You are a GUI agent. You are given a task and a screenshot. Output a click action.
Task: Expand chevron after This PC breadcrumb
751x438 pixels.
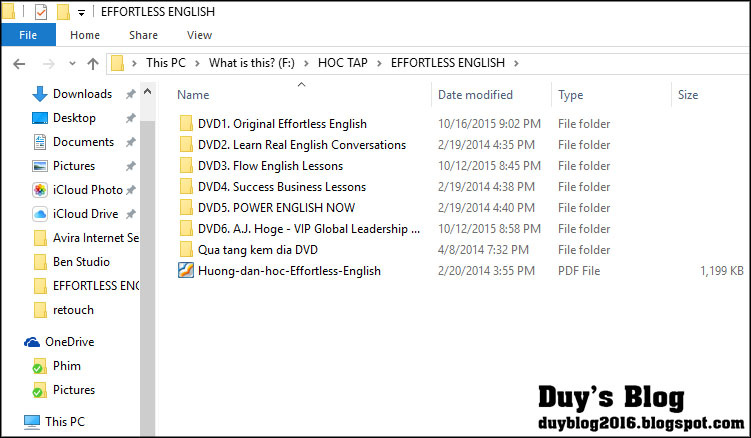[197, 63]
